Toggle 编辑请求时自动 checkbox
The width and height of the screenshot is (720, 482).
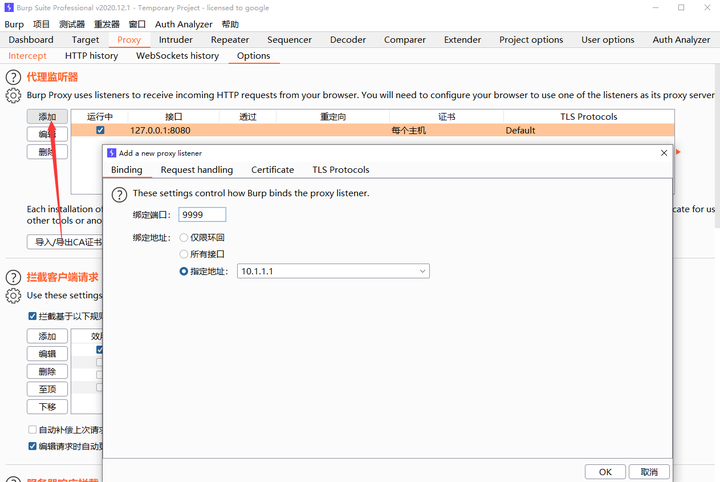tap(32, 446)
